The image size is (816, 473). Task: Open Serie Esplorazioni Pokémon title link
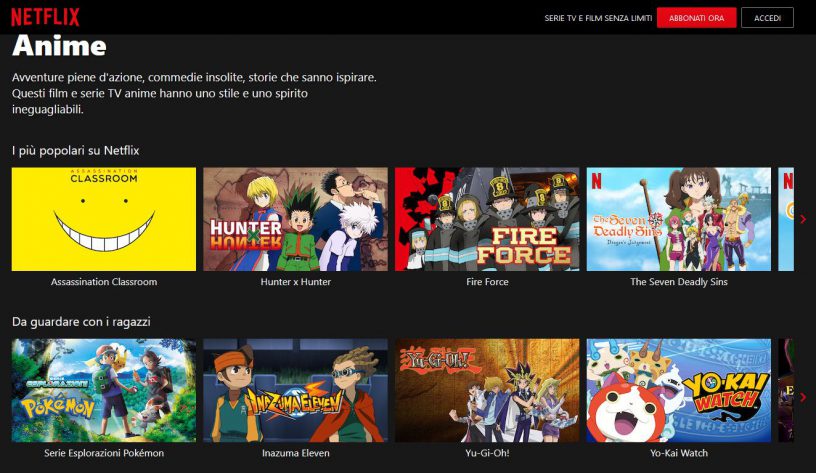pyautogui.click(x=104, y=453)
